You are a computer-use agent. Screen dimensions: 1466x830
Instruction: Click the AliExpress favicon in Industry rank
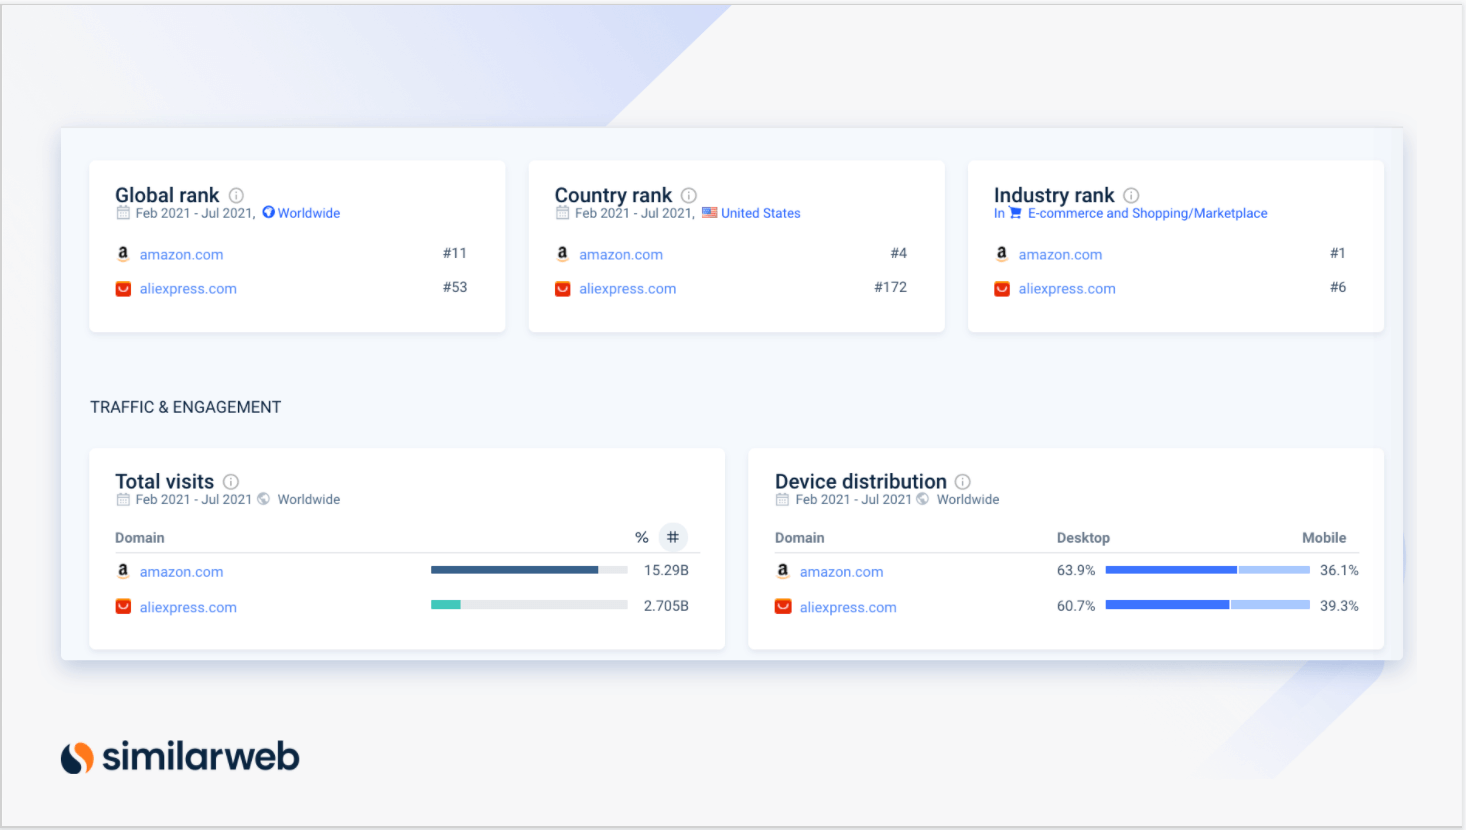point(1002,289)
